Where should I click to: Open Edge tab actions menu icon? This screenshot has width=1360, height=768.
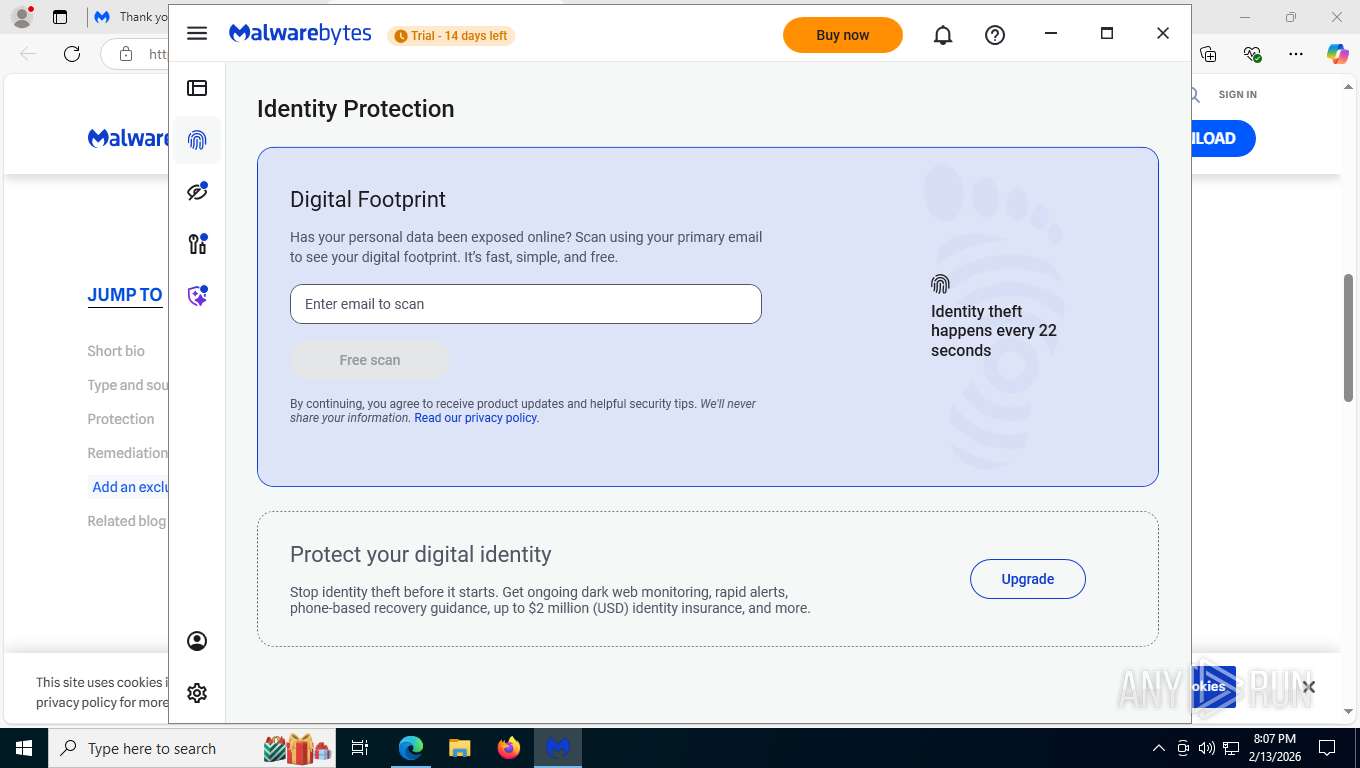point(60,17)
